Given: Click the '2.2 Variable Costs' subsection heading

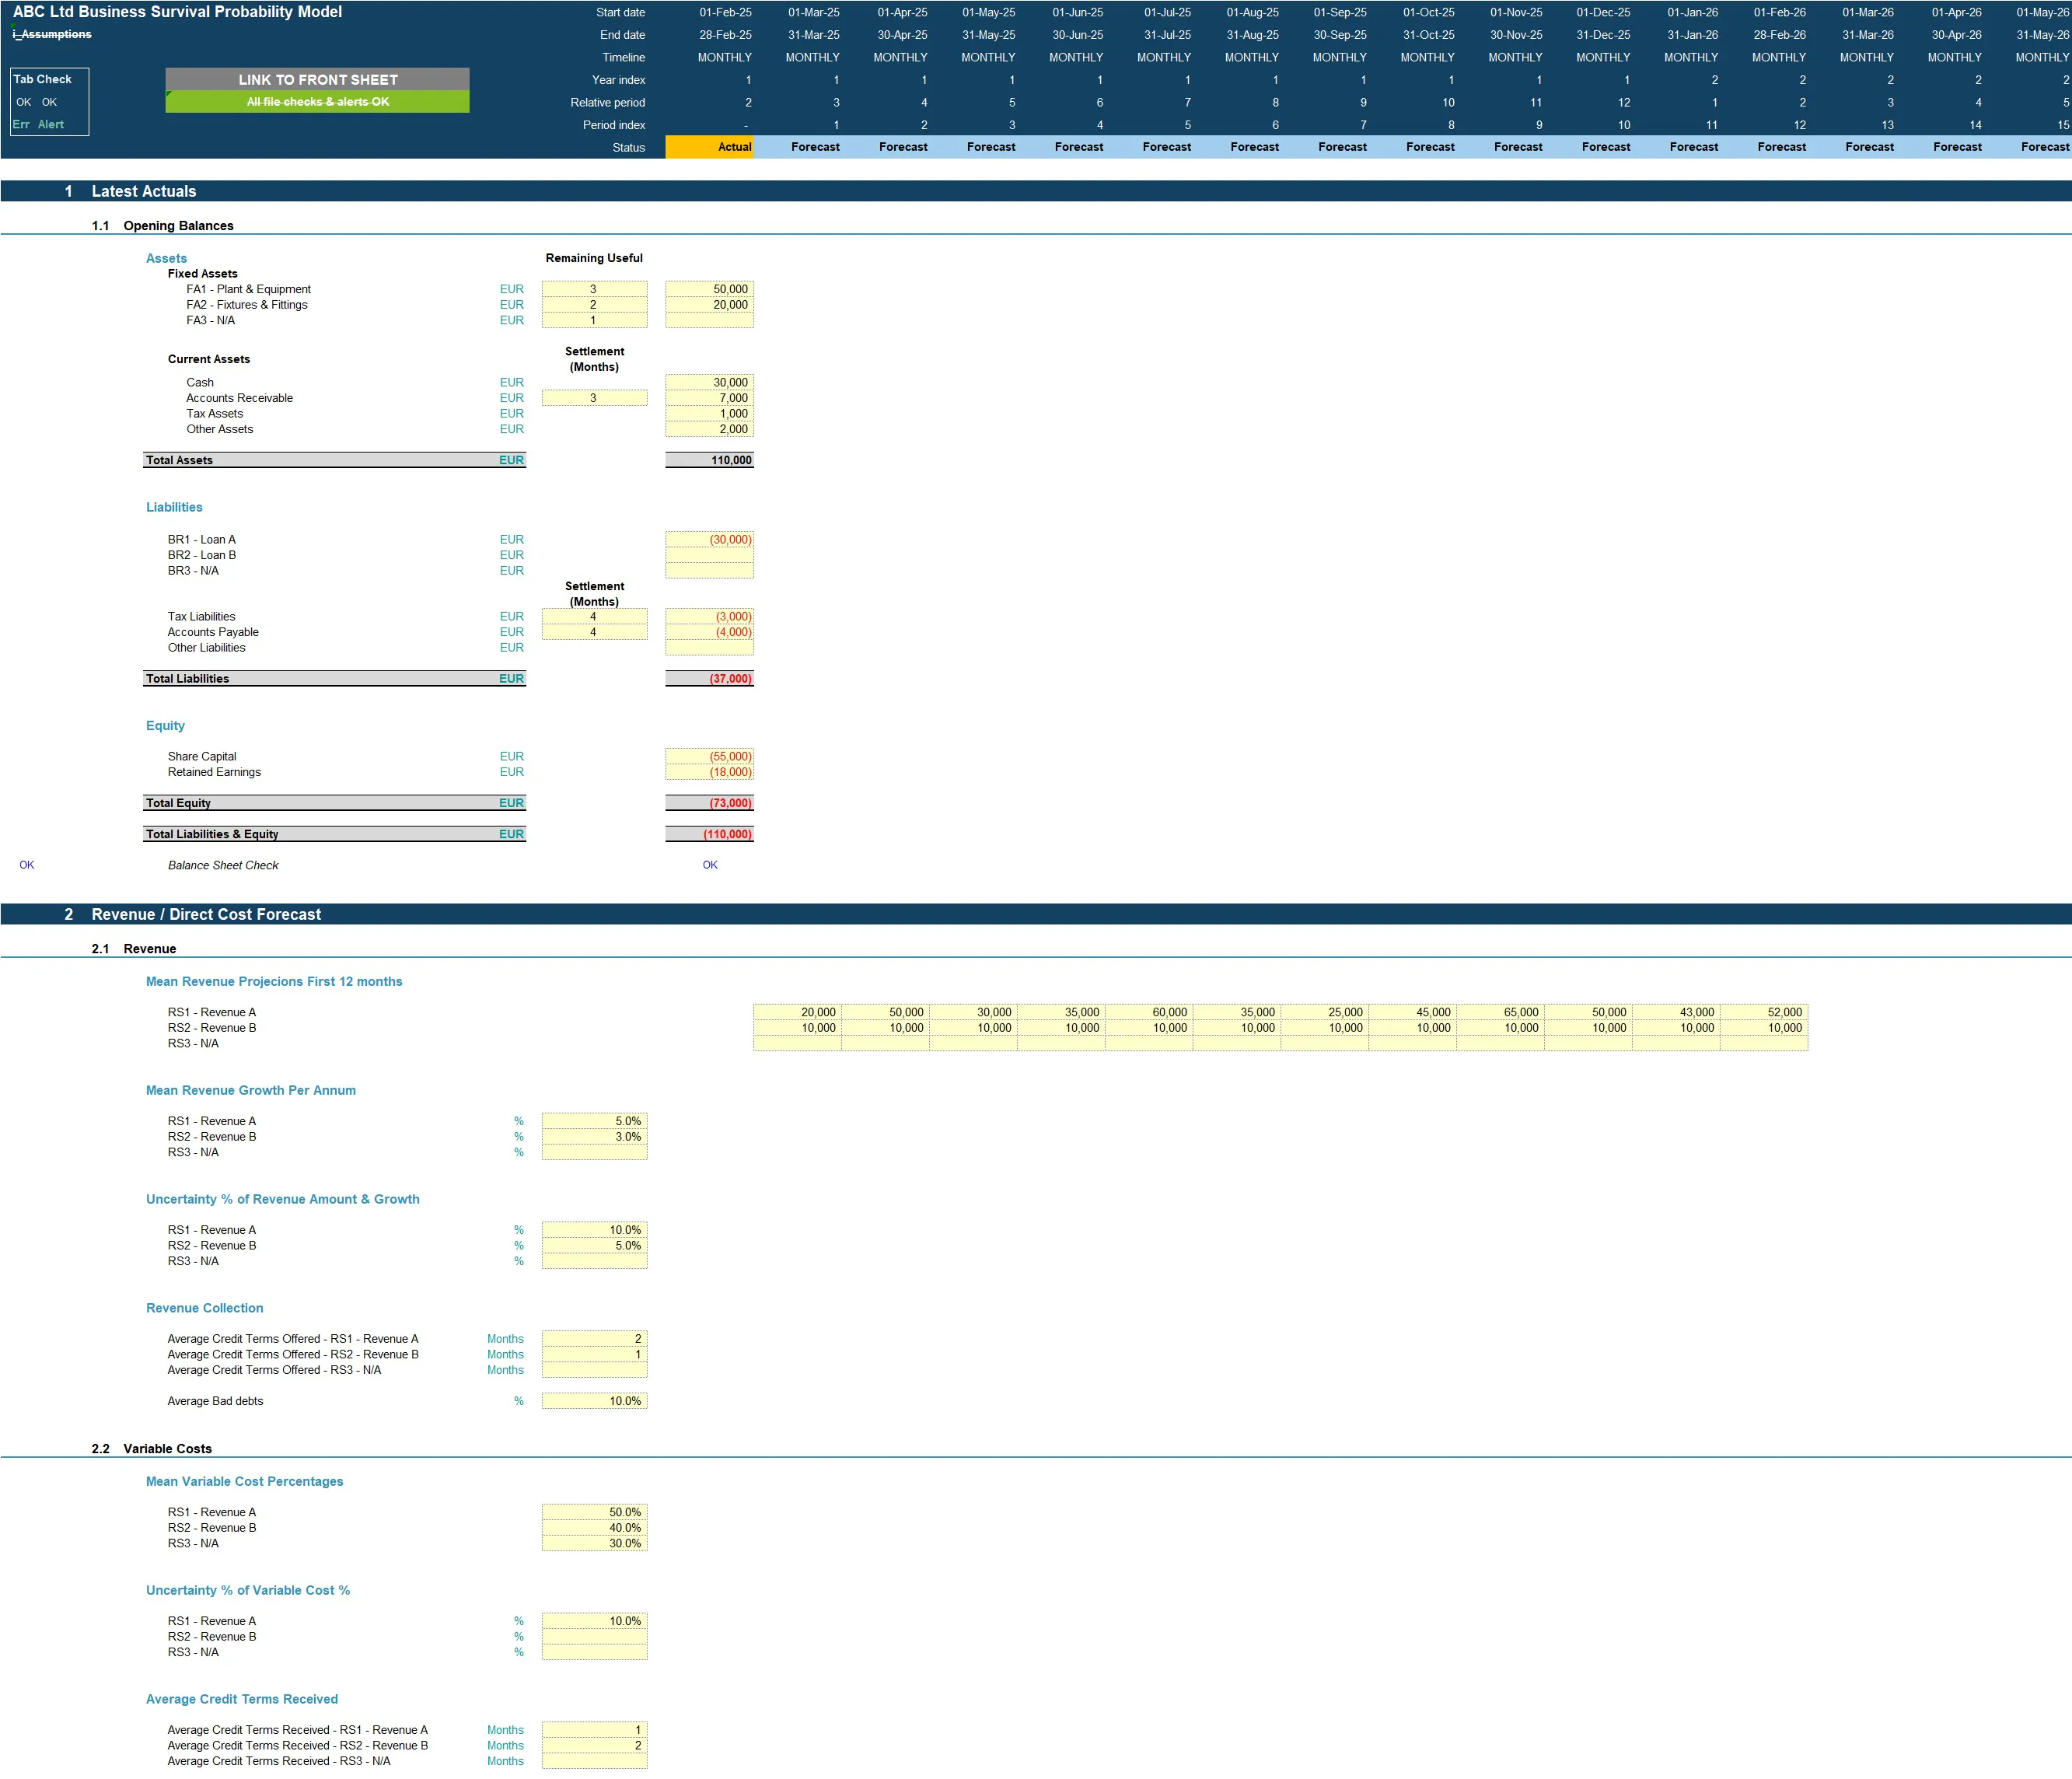Looking at the screenshot, I should click(151, 1448).
